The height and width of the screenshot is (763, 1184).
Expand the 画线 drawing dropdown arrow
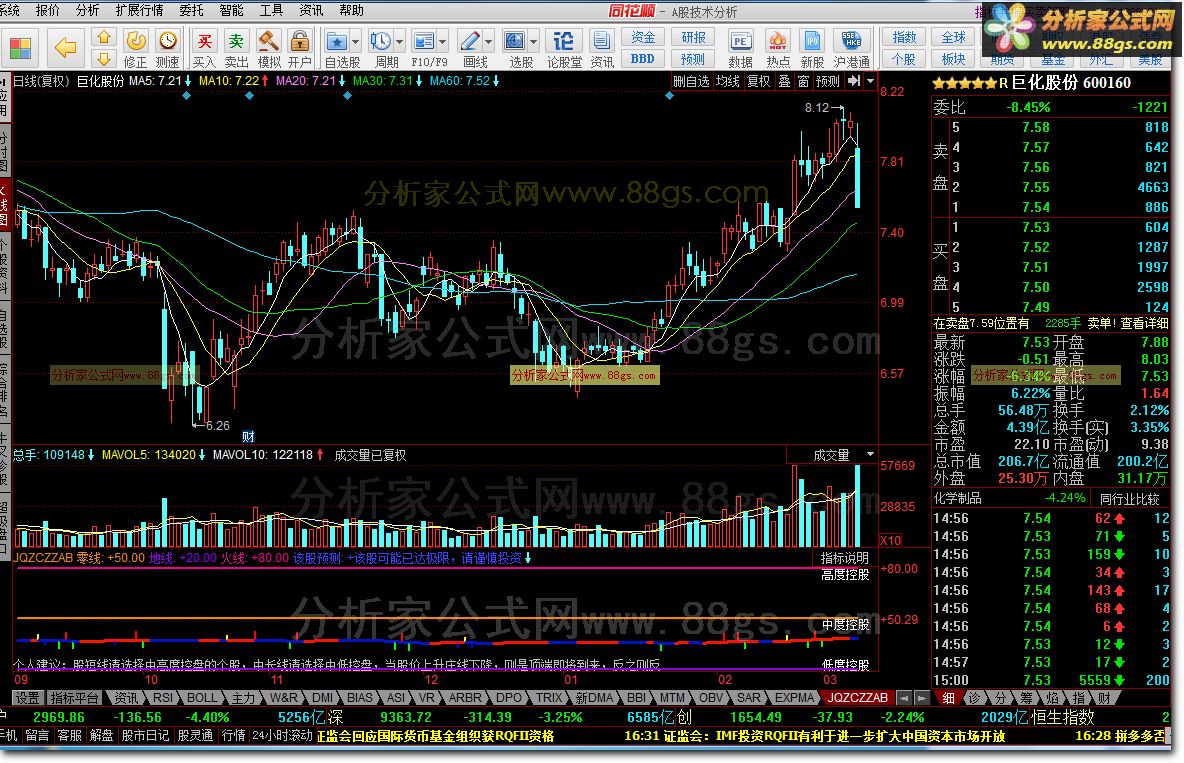coord(489,42)
